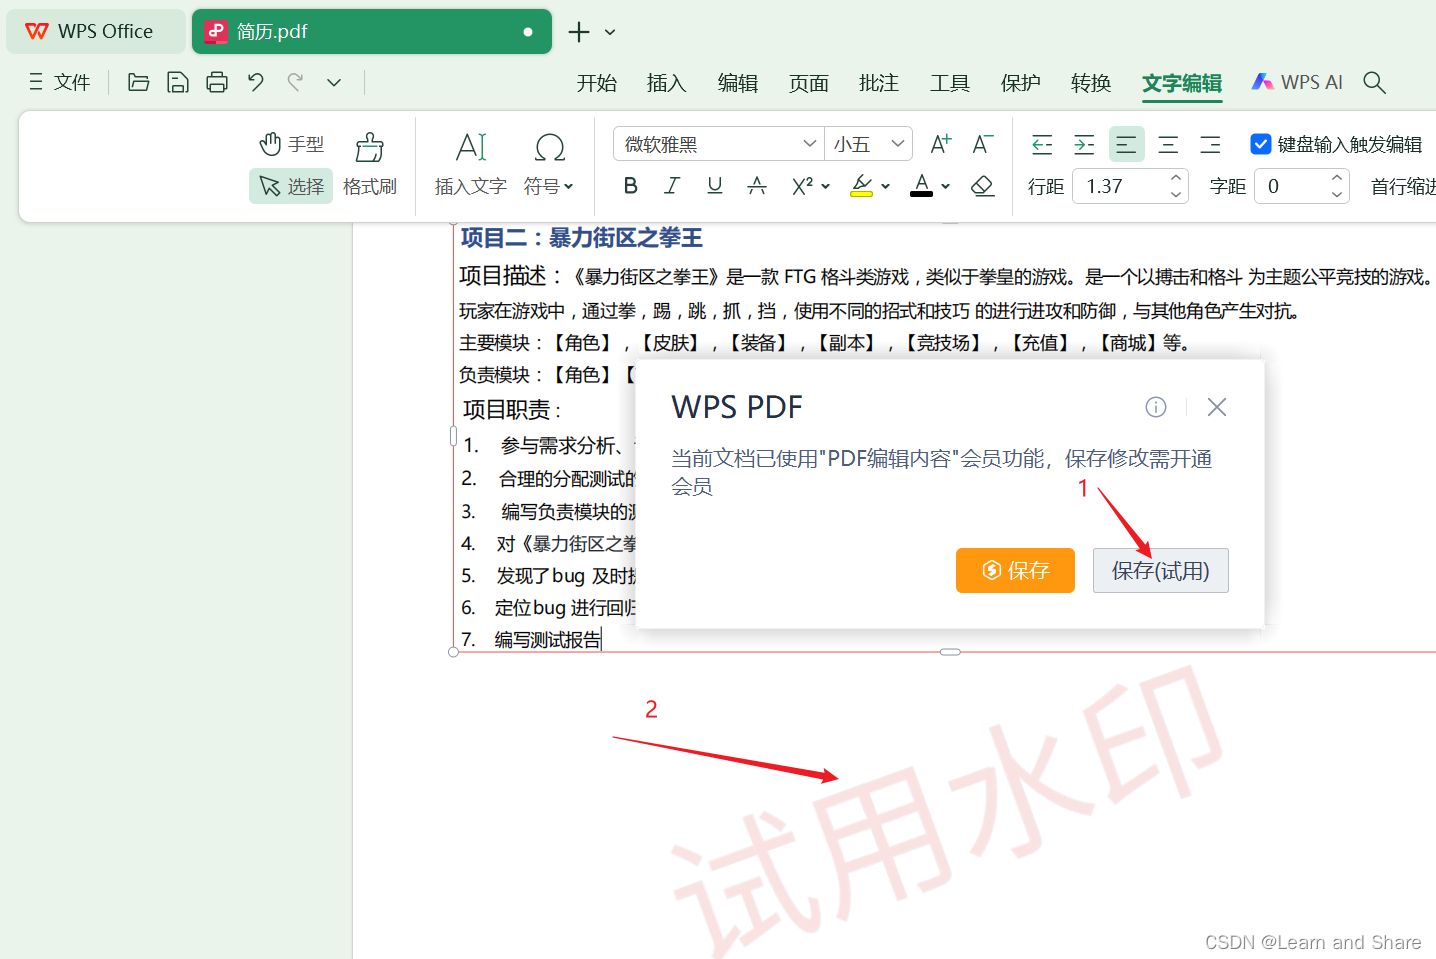Click the info icon in WPS PDF dialog
The height and width of the screenshot is (959, 1436).
coord(1156,406)
